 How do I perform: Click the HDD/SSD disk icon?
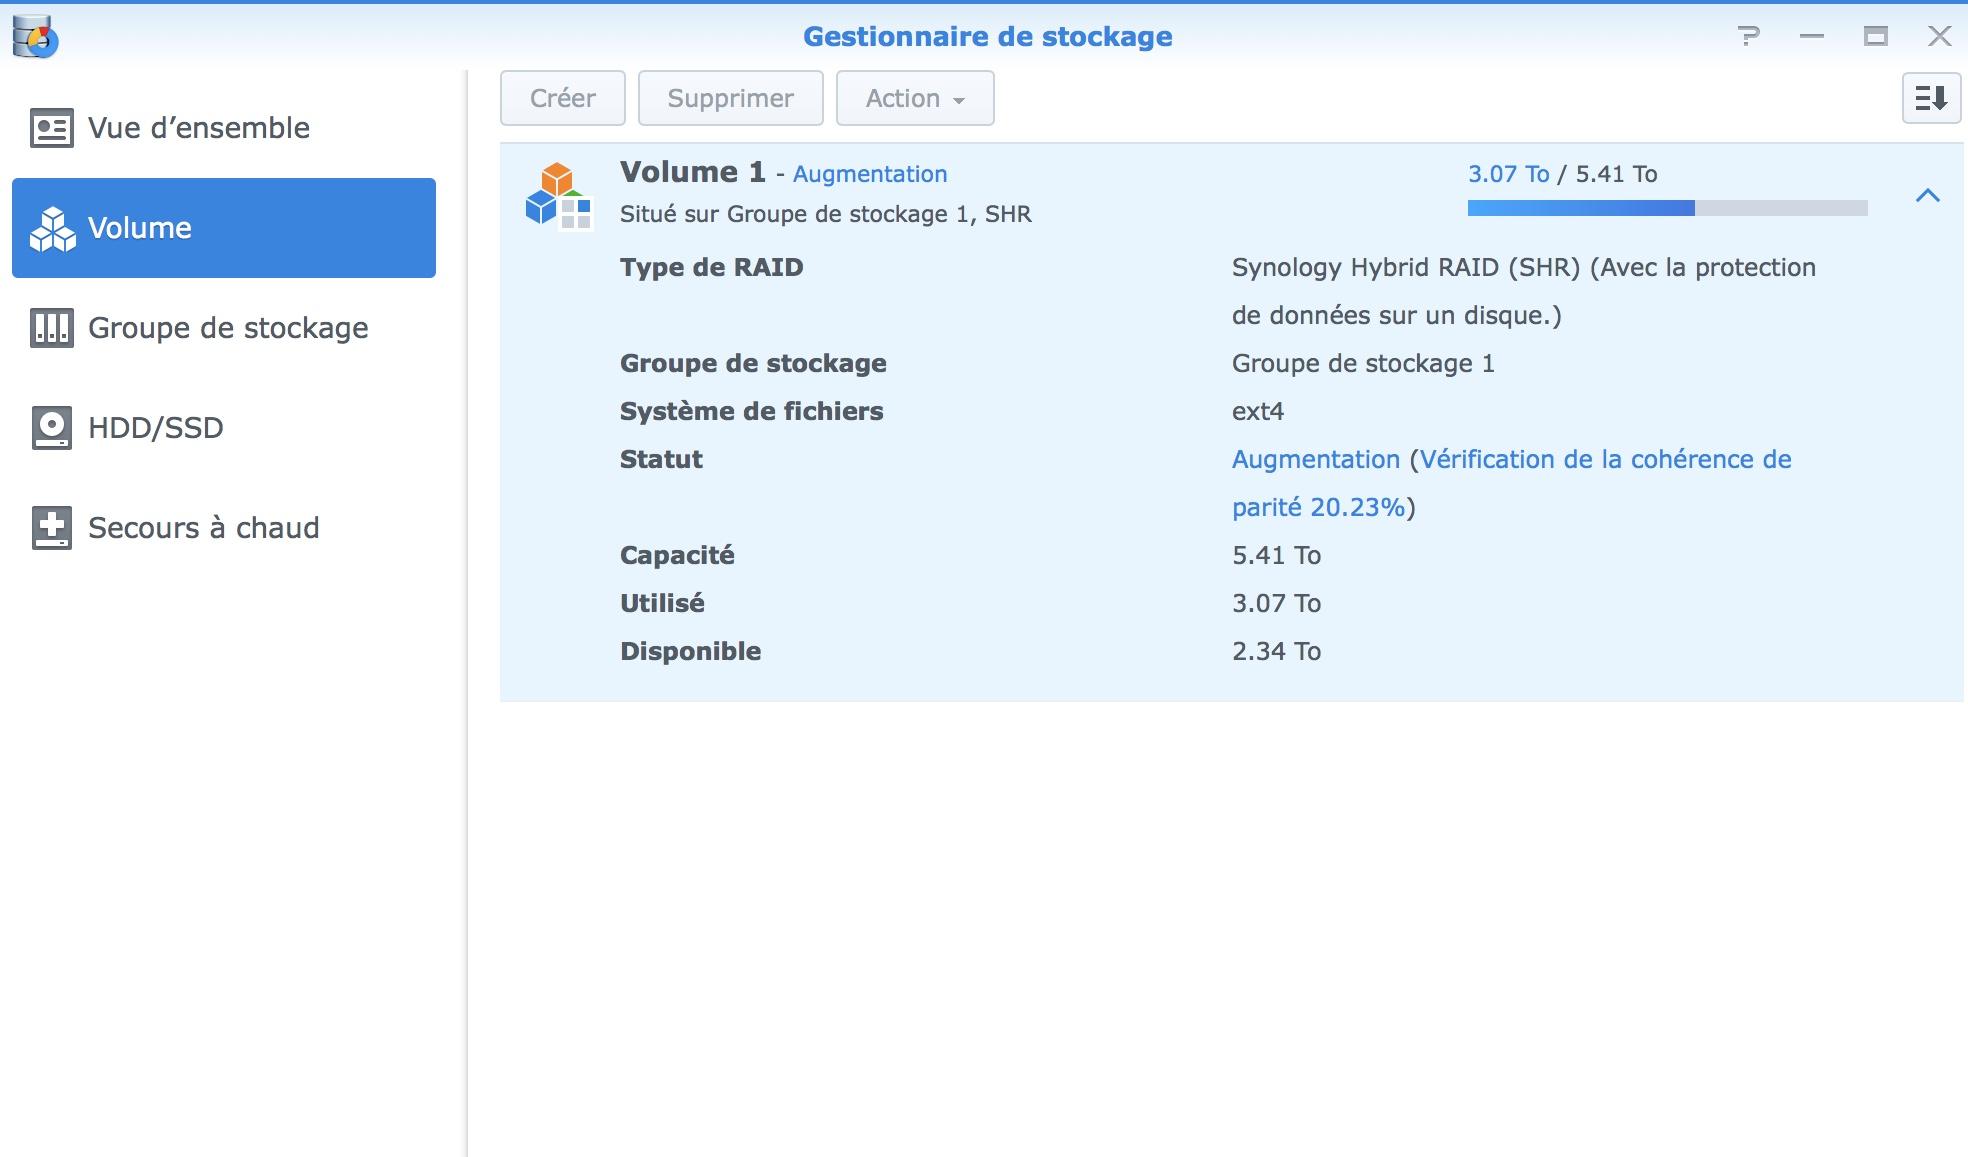(x=51, y=428)
